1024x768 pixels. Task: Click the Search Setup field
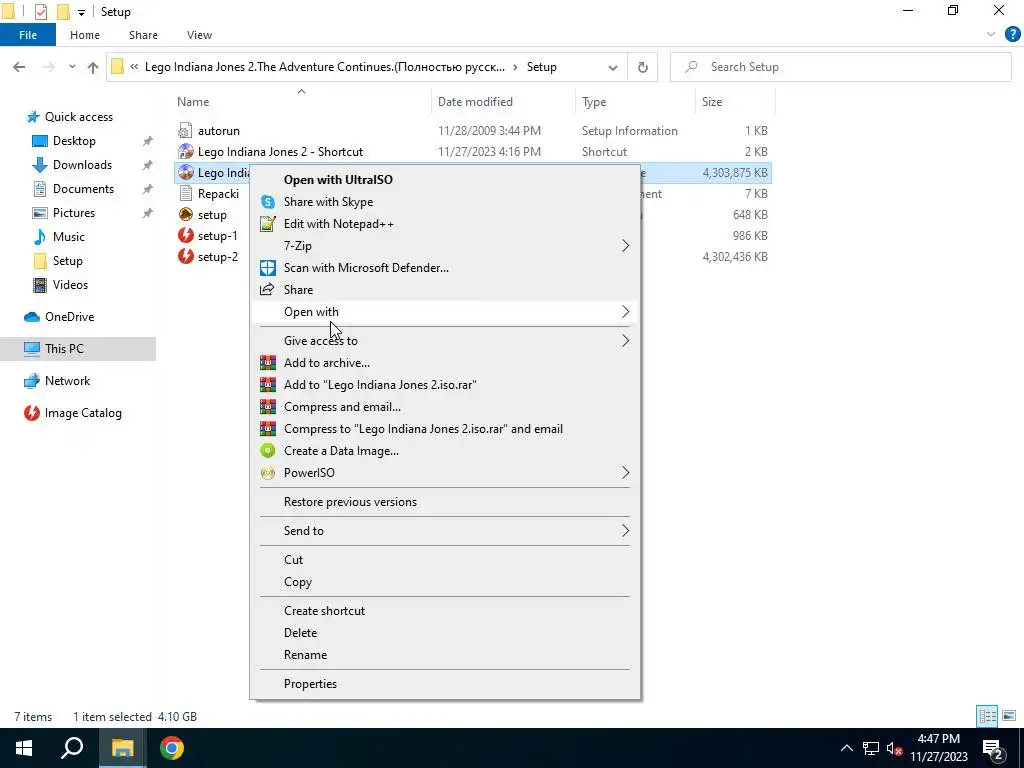pos(840,67)
